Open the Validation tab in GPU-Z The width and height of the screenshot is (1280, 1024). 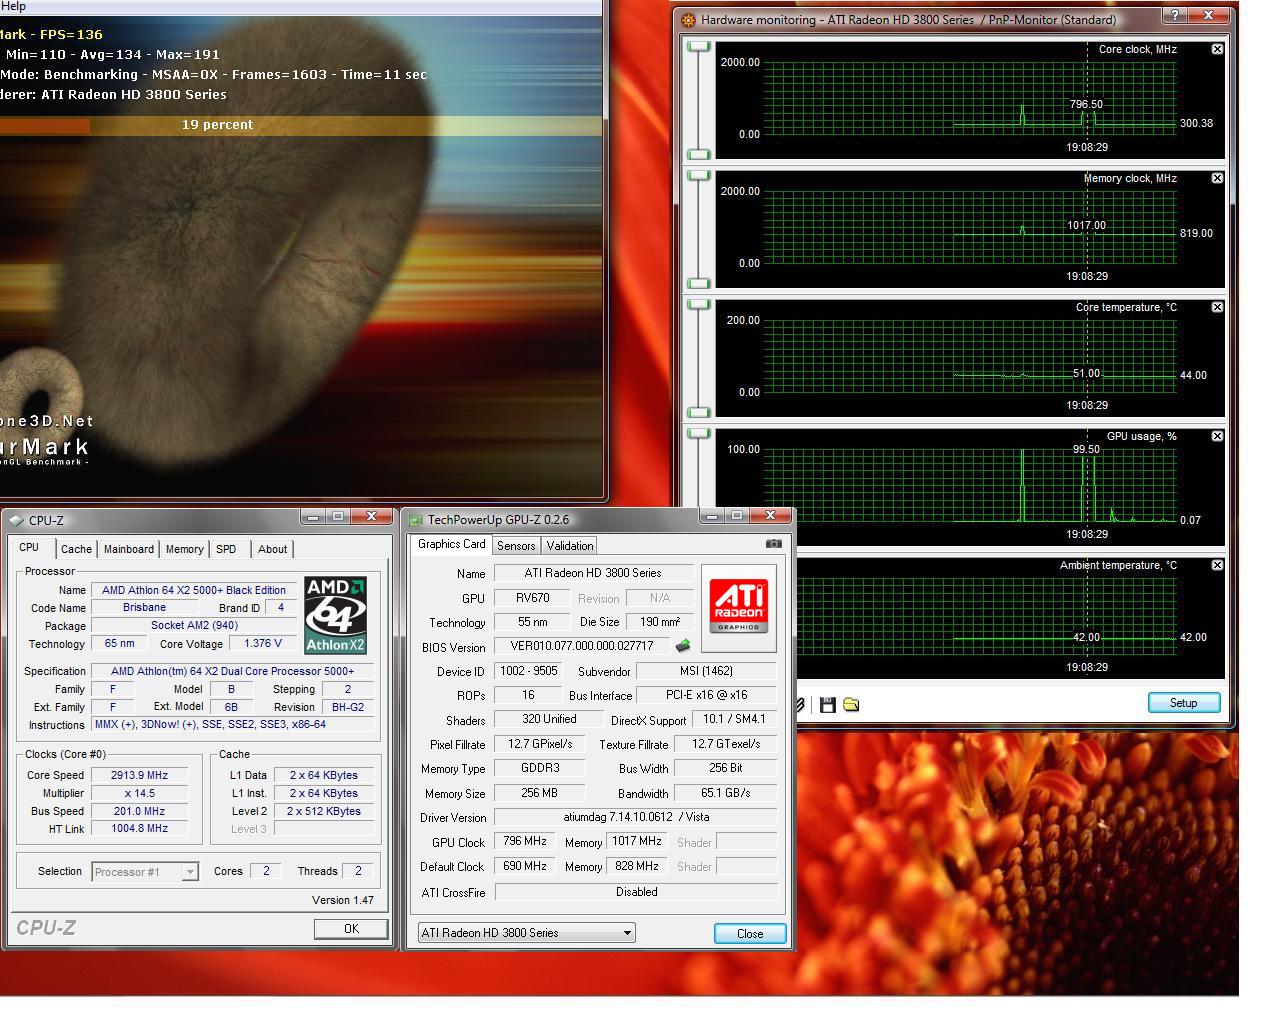pyautogui.click(x=570, y=546)
